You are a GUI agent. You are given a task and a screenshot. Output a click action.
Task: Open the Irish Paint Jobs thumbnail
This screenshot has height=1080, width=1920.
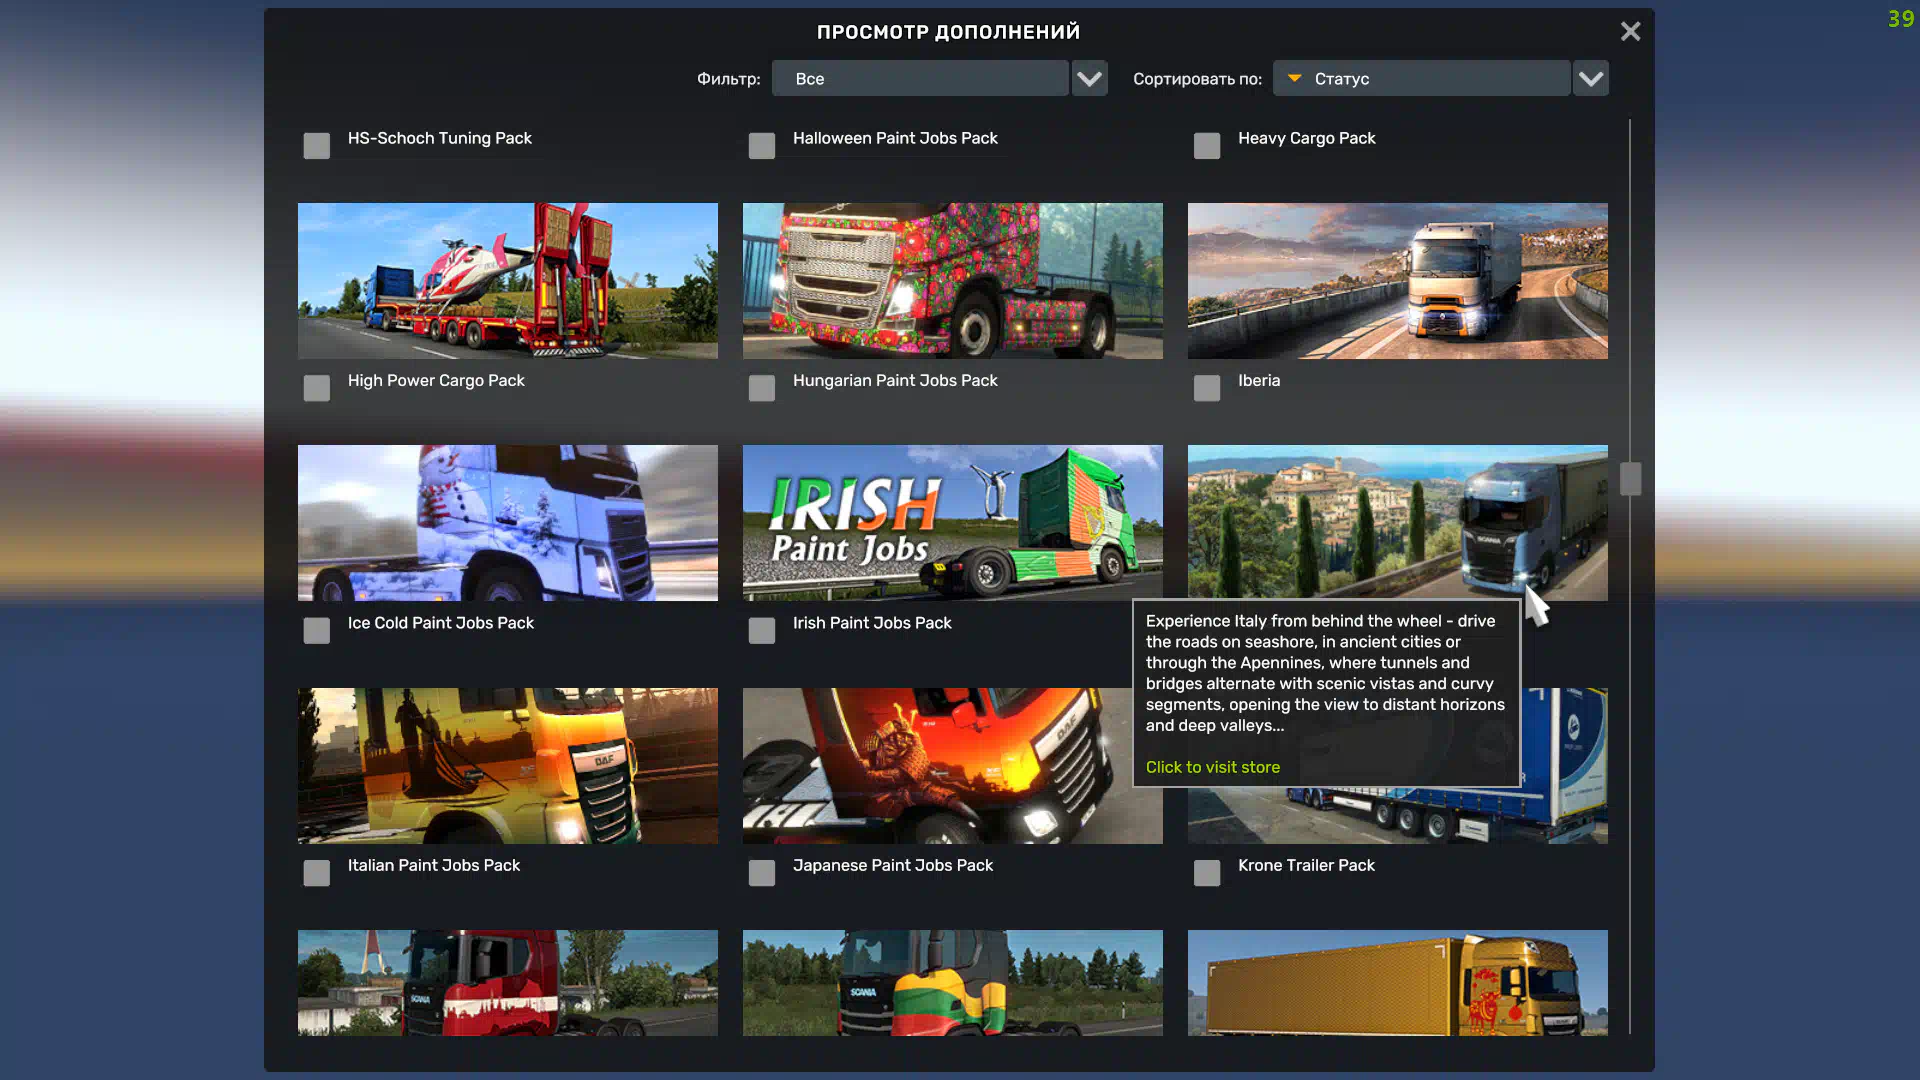click(x=953, y=523)
